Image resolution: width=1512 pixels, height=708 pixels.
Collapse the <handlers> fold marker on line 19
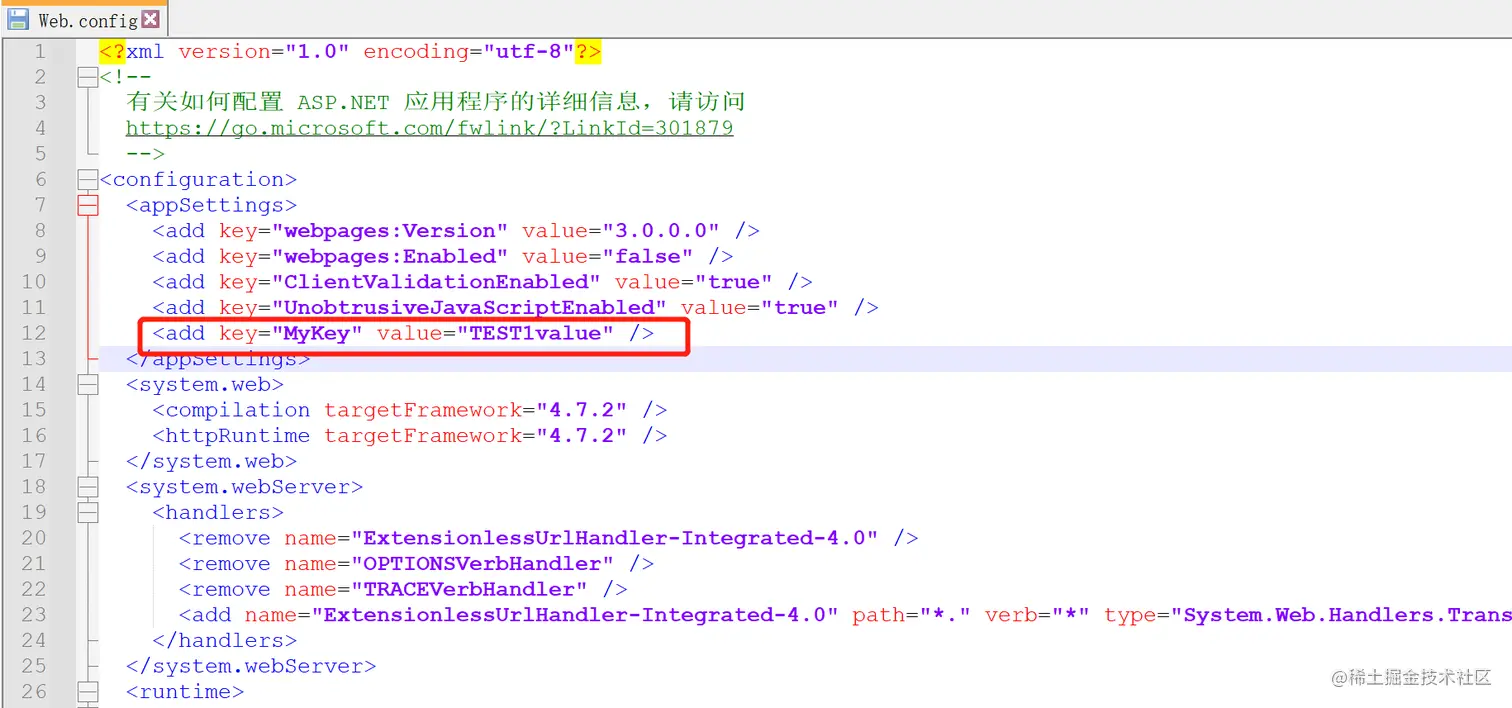(88, 512)
